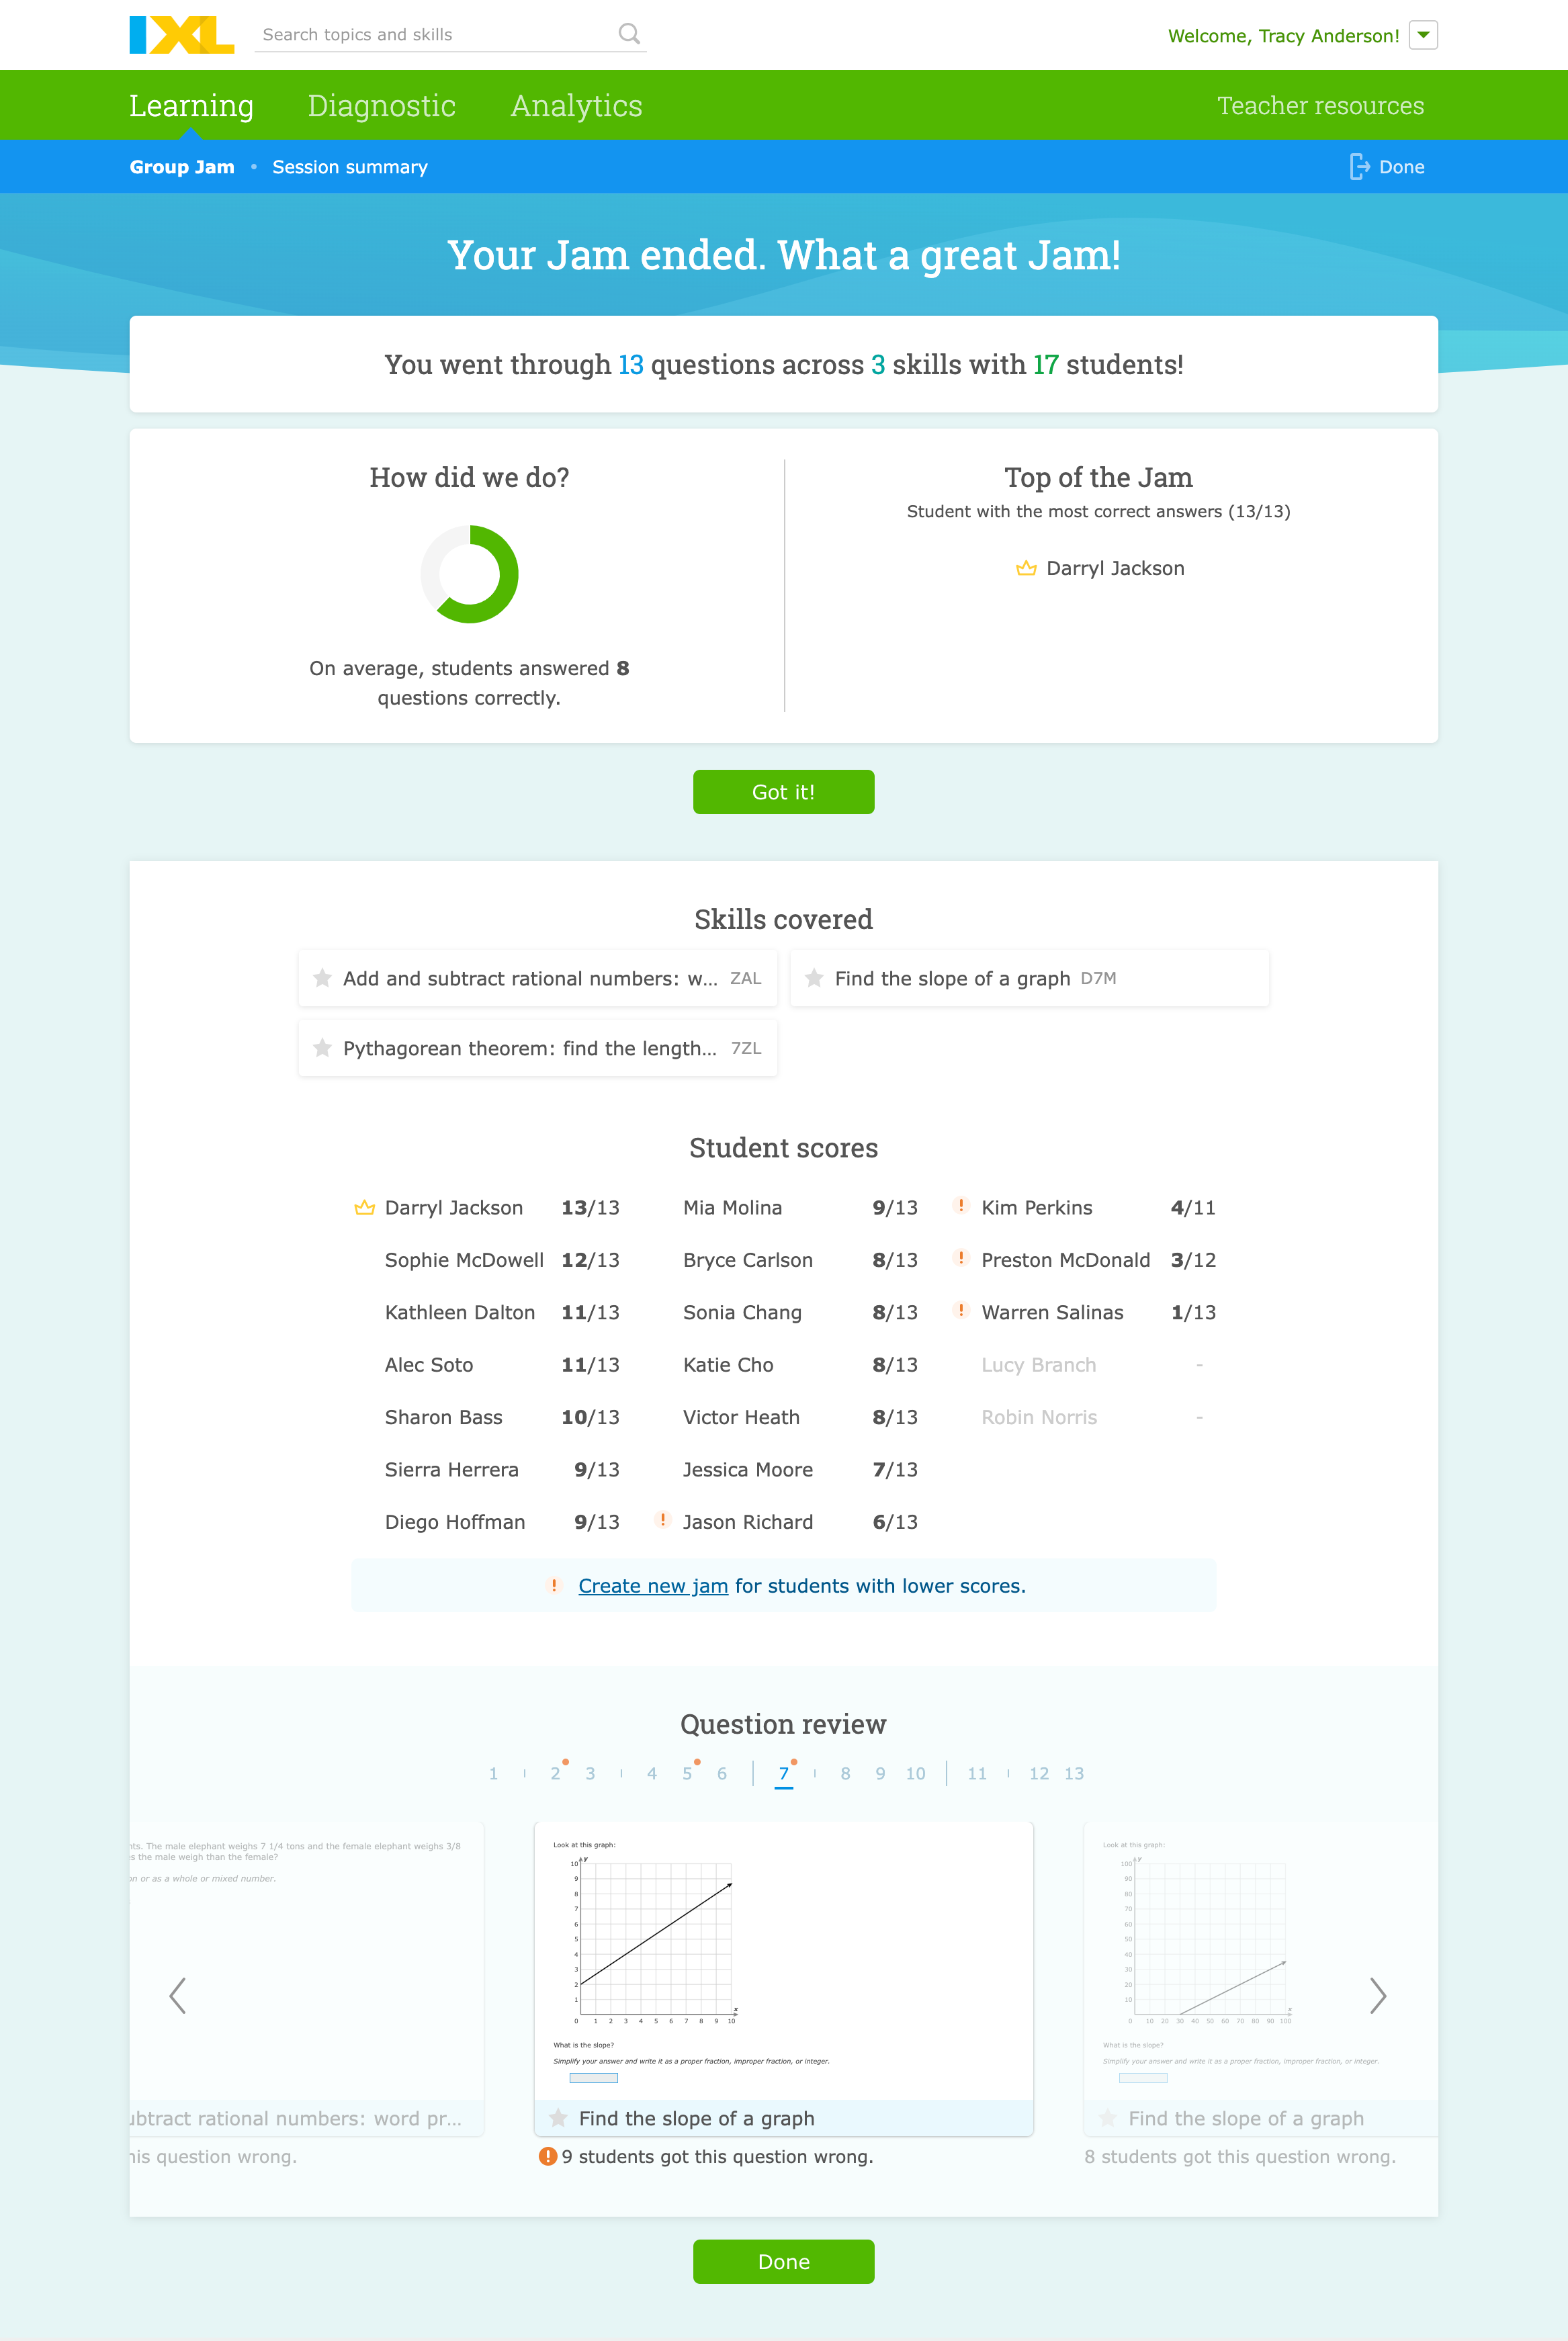Go to next question with right chevron
Screen dimensions: 1568x2341
1377,1996
